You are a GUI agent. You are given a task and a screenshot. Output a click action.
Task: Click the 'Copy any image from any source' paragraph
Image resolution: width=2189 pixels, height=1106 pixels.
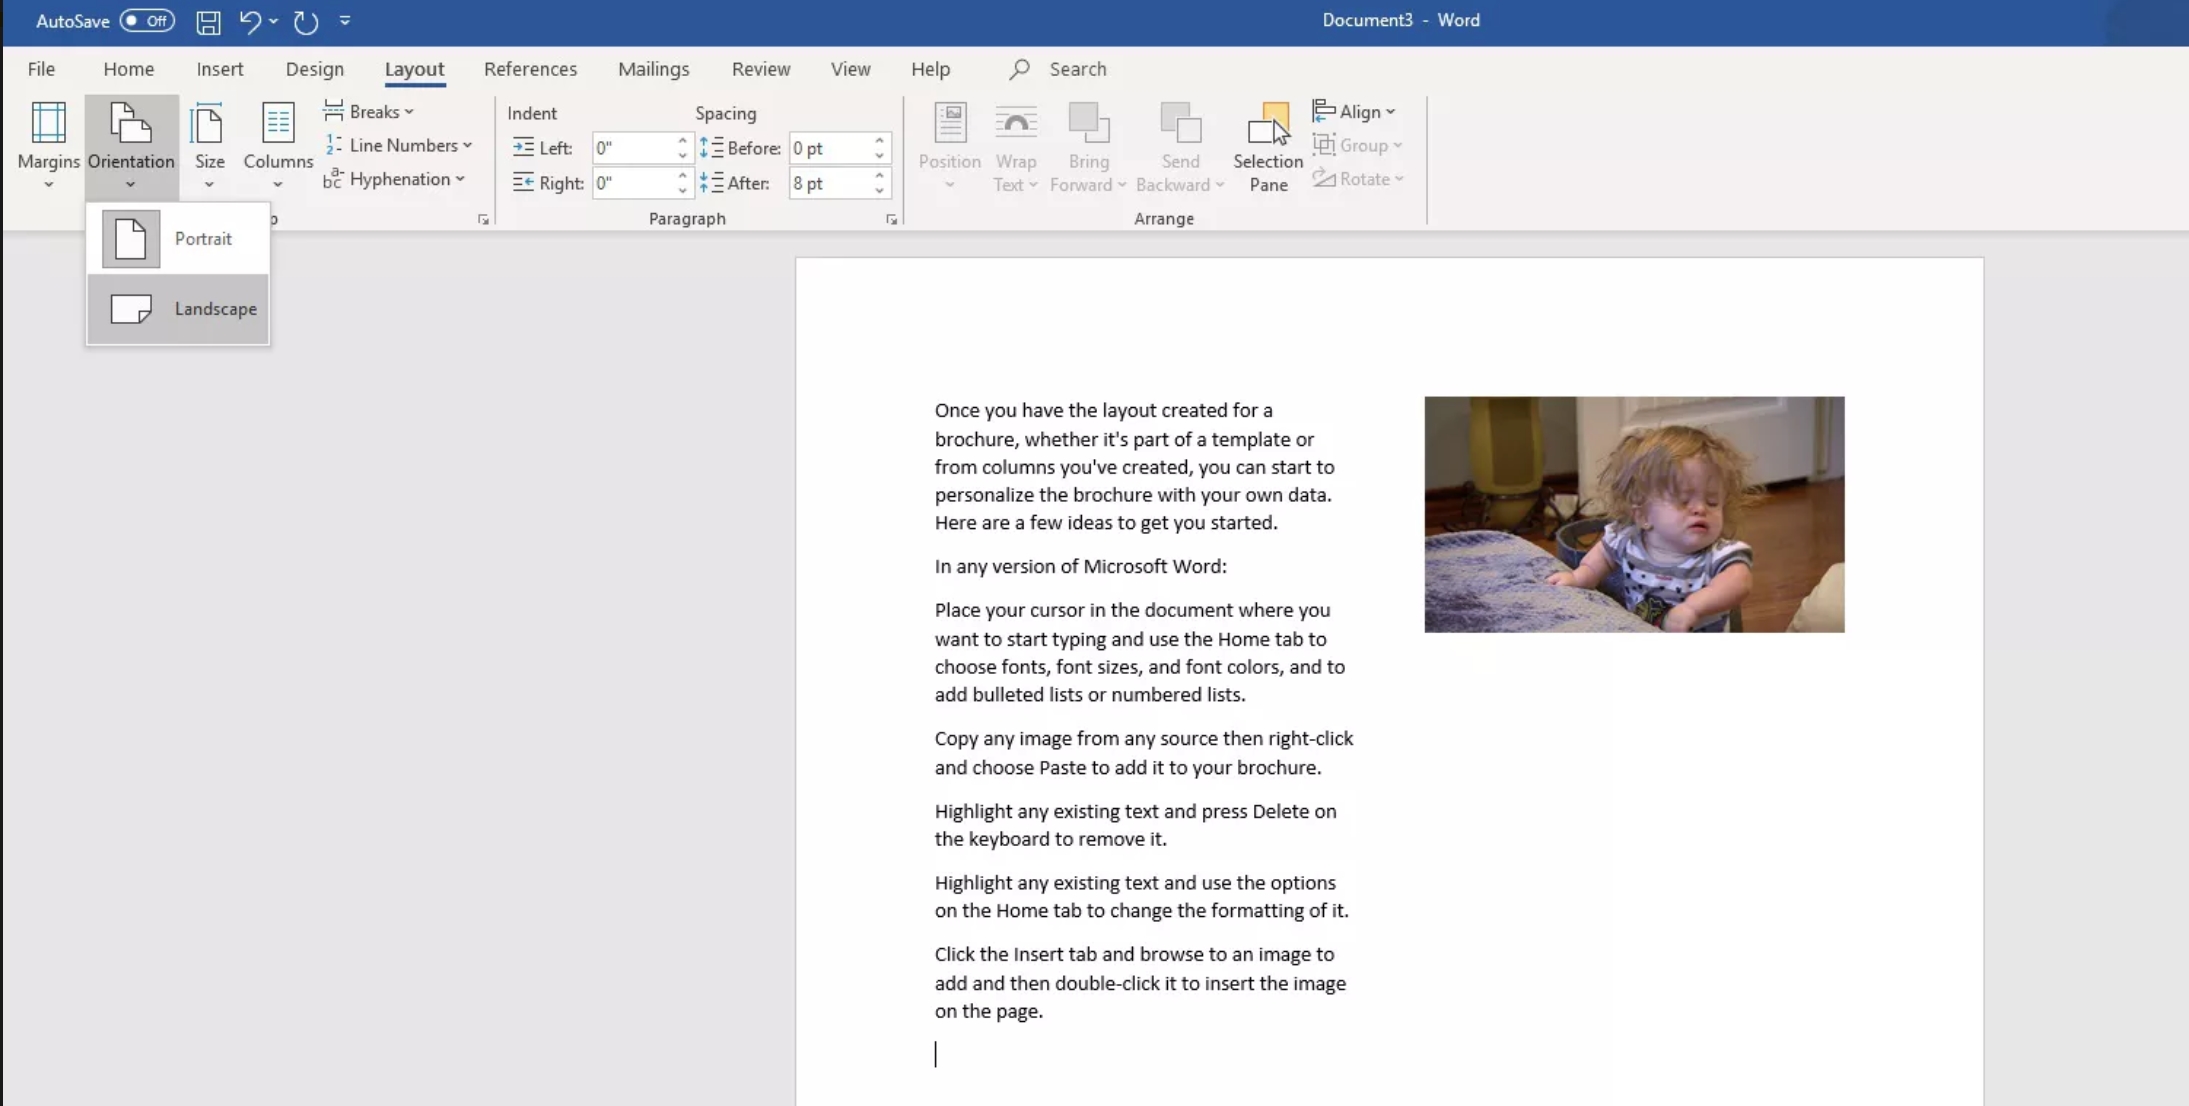(1143, 753)
